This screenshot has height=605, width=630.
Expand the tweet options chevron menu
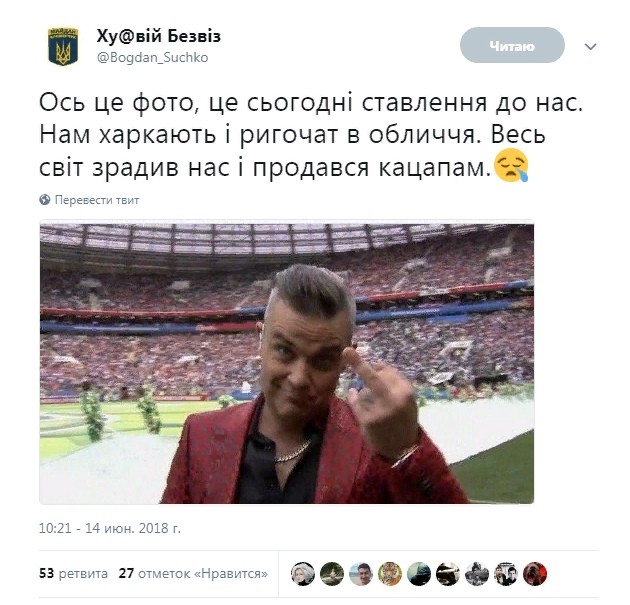pos(590,47)
